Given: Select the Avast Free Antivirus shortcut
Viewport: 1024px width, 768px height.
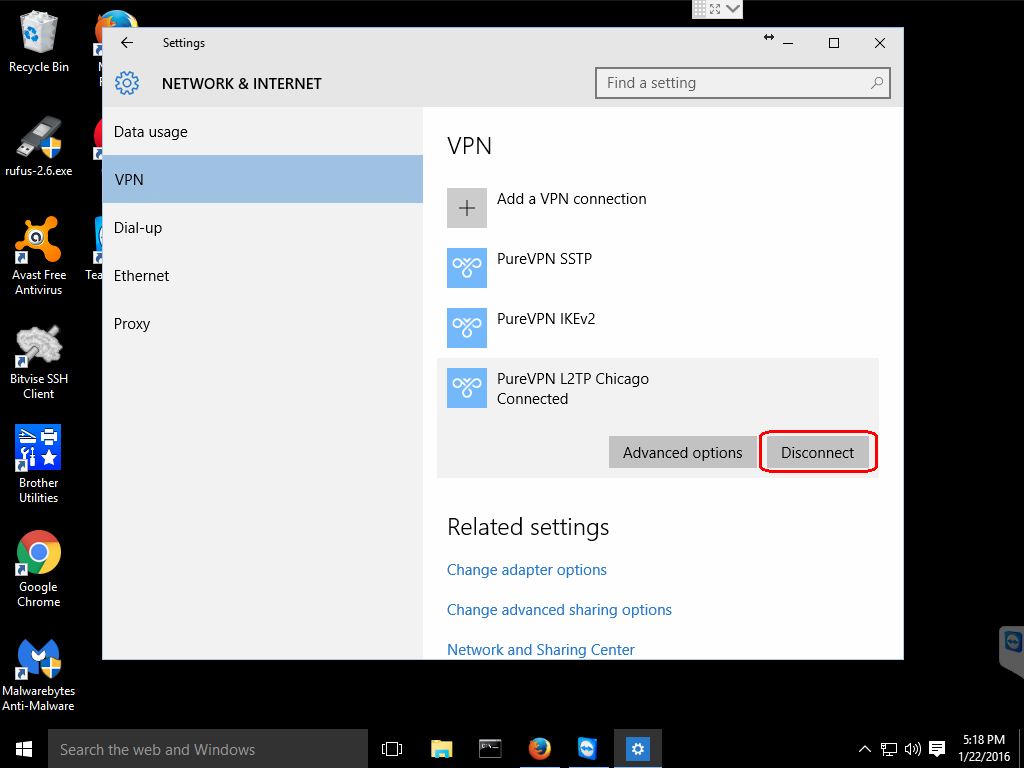Looking at the screenshot, I should point(39,256).
